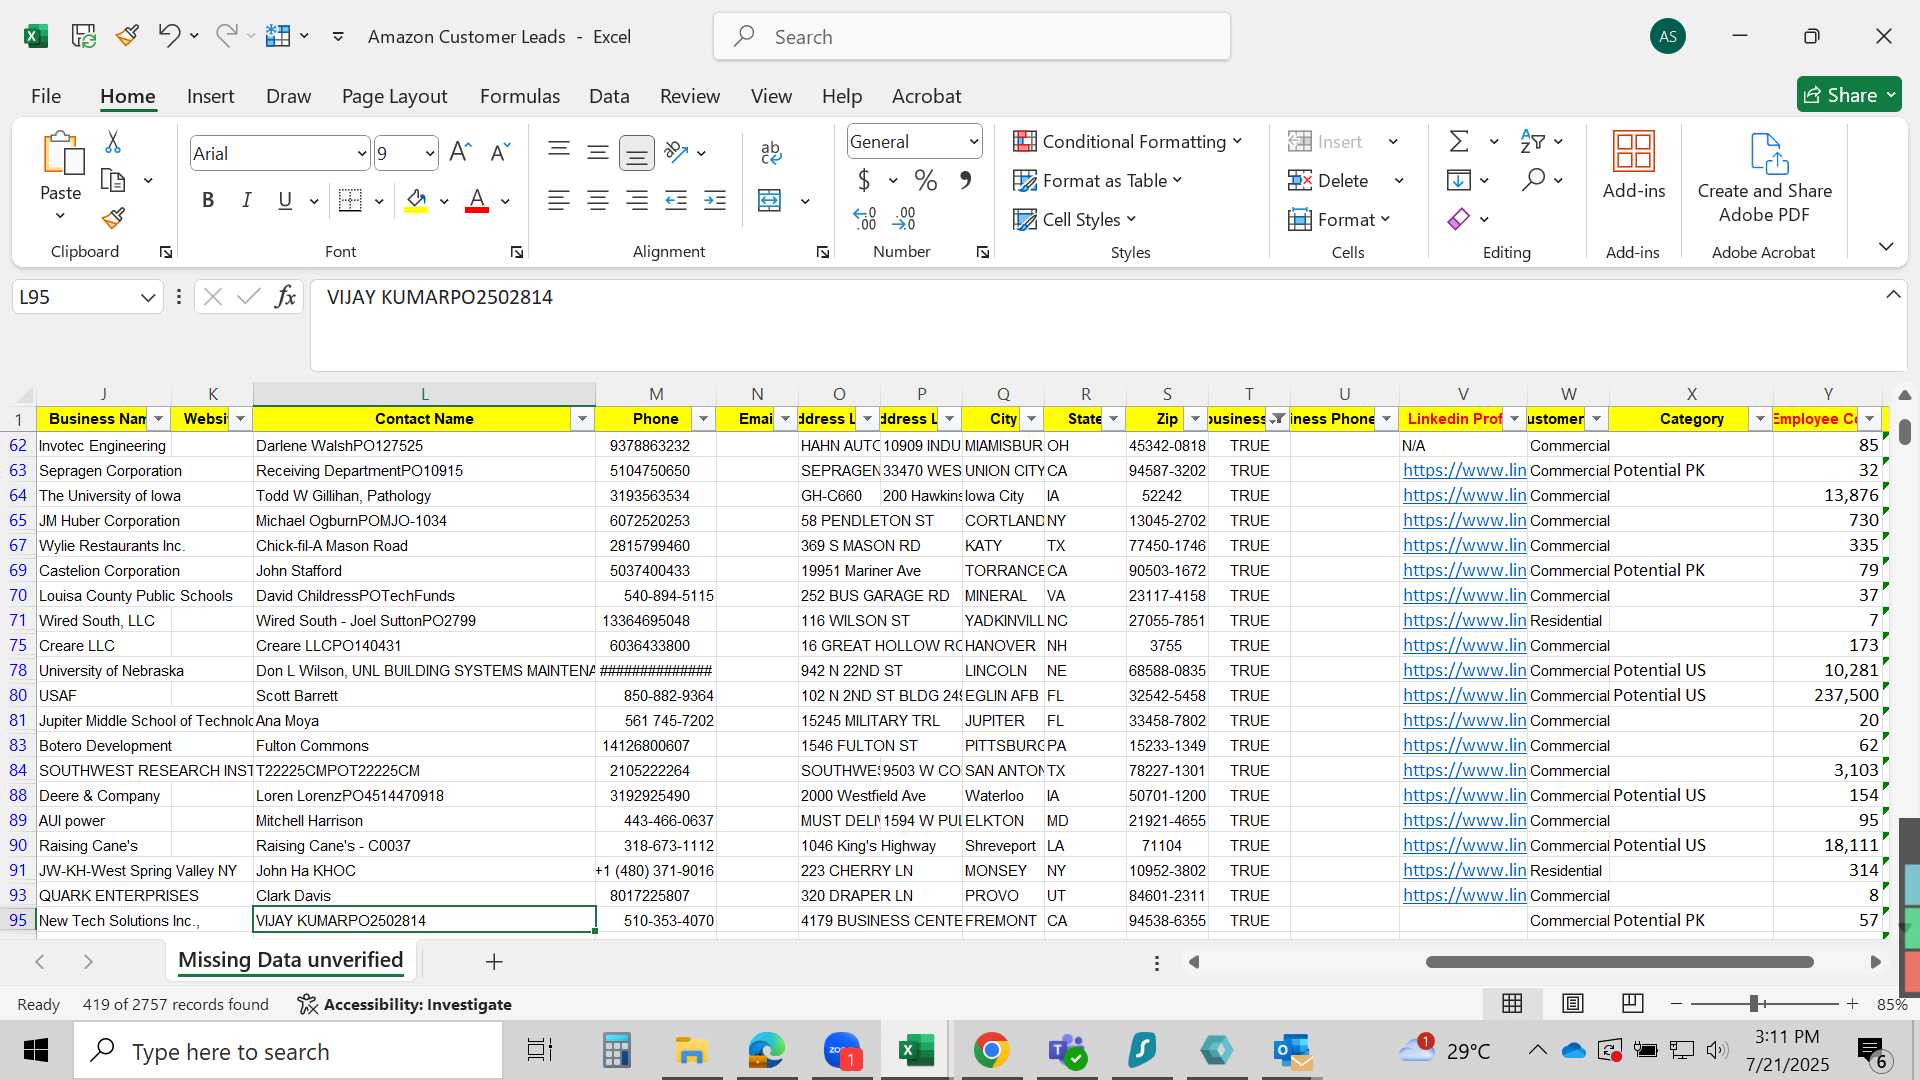Click the Save icon in title bar

[x=83, y=36]
